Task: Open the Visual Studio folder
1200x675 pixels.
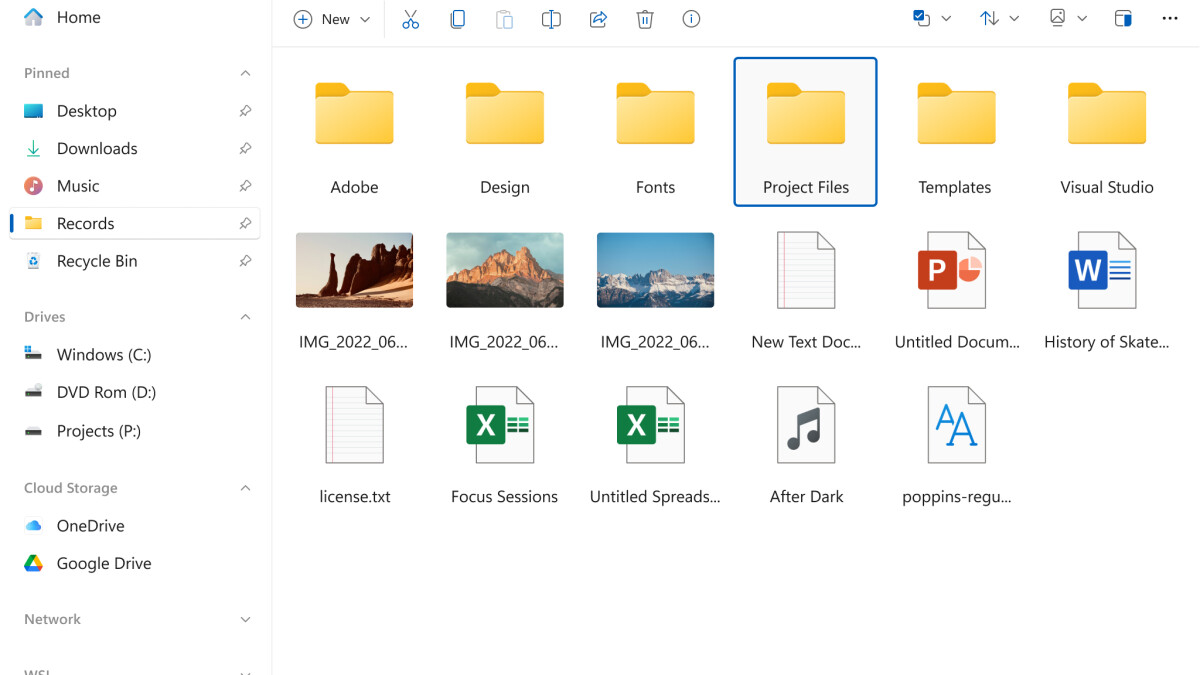Action: [x=1106, y=132]
